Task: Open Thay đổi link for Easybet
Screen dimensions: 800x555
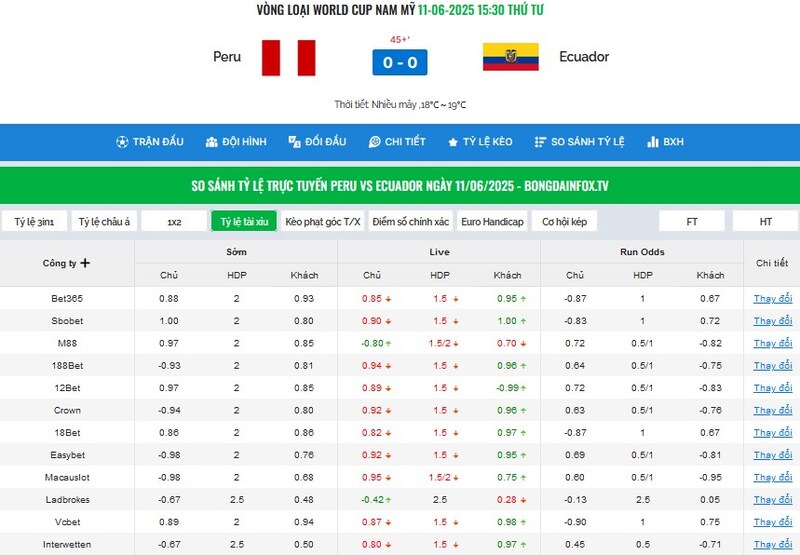Action: (x=773, y=455)
